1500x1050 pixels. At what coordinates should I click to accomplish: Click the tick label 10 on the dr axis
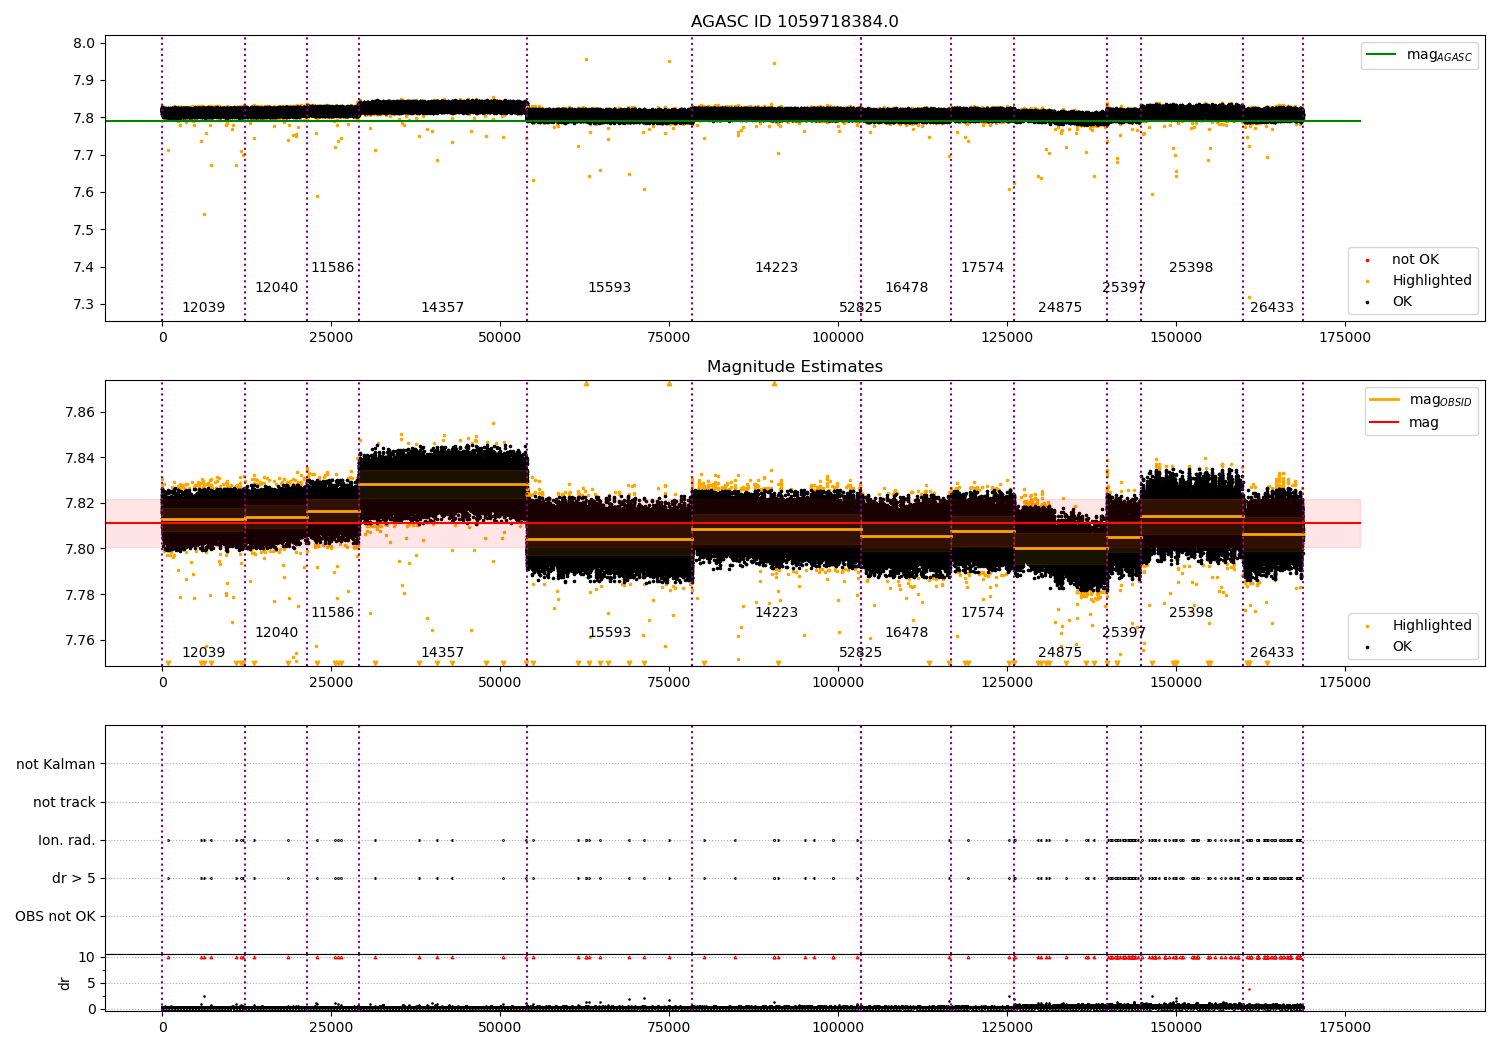click(88, 957)
